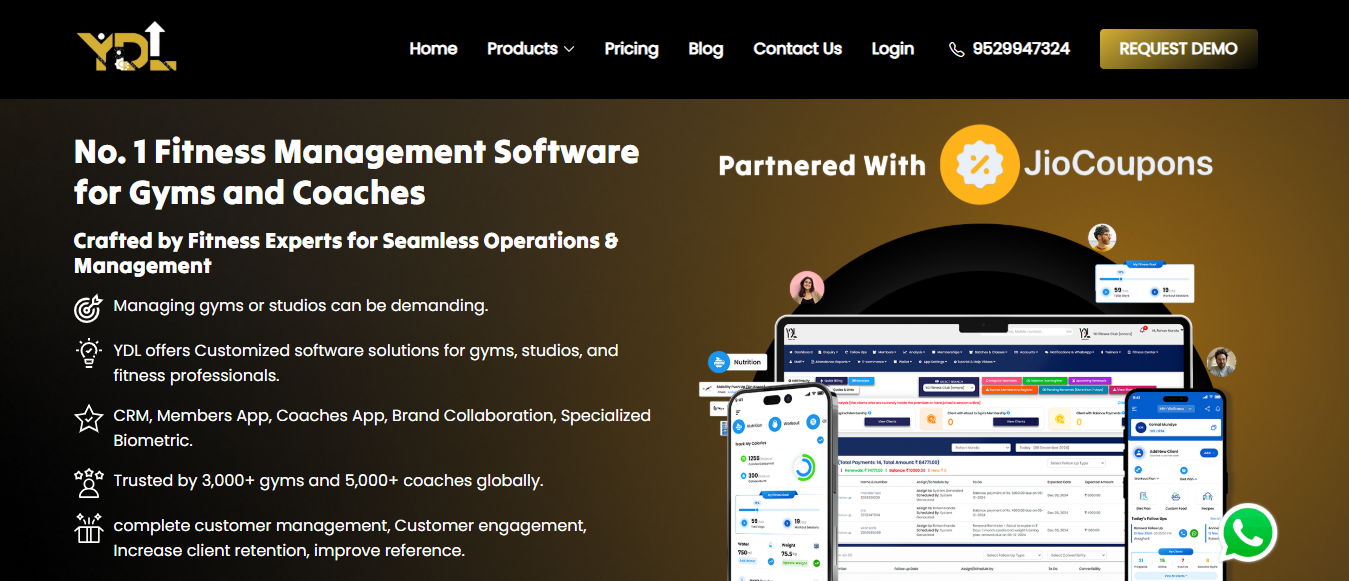This screenshot has height=581, width=1349.
Task: Click the laptop dashboard mockup image
Action: pos(984,448)
